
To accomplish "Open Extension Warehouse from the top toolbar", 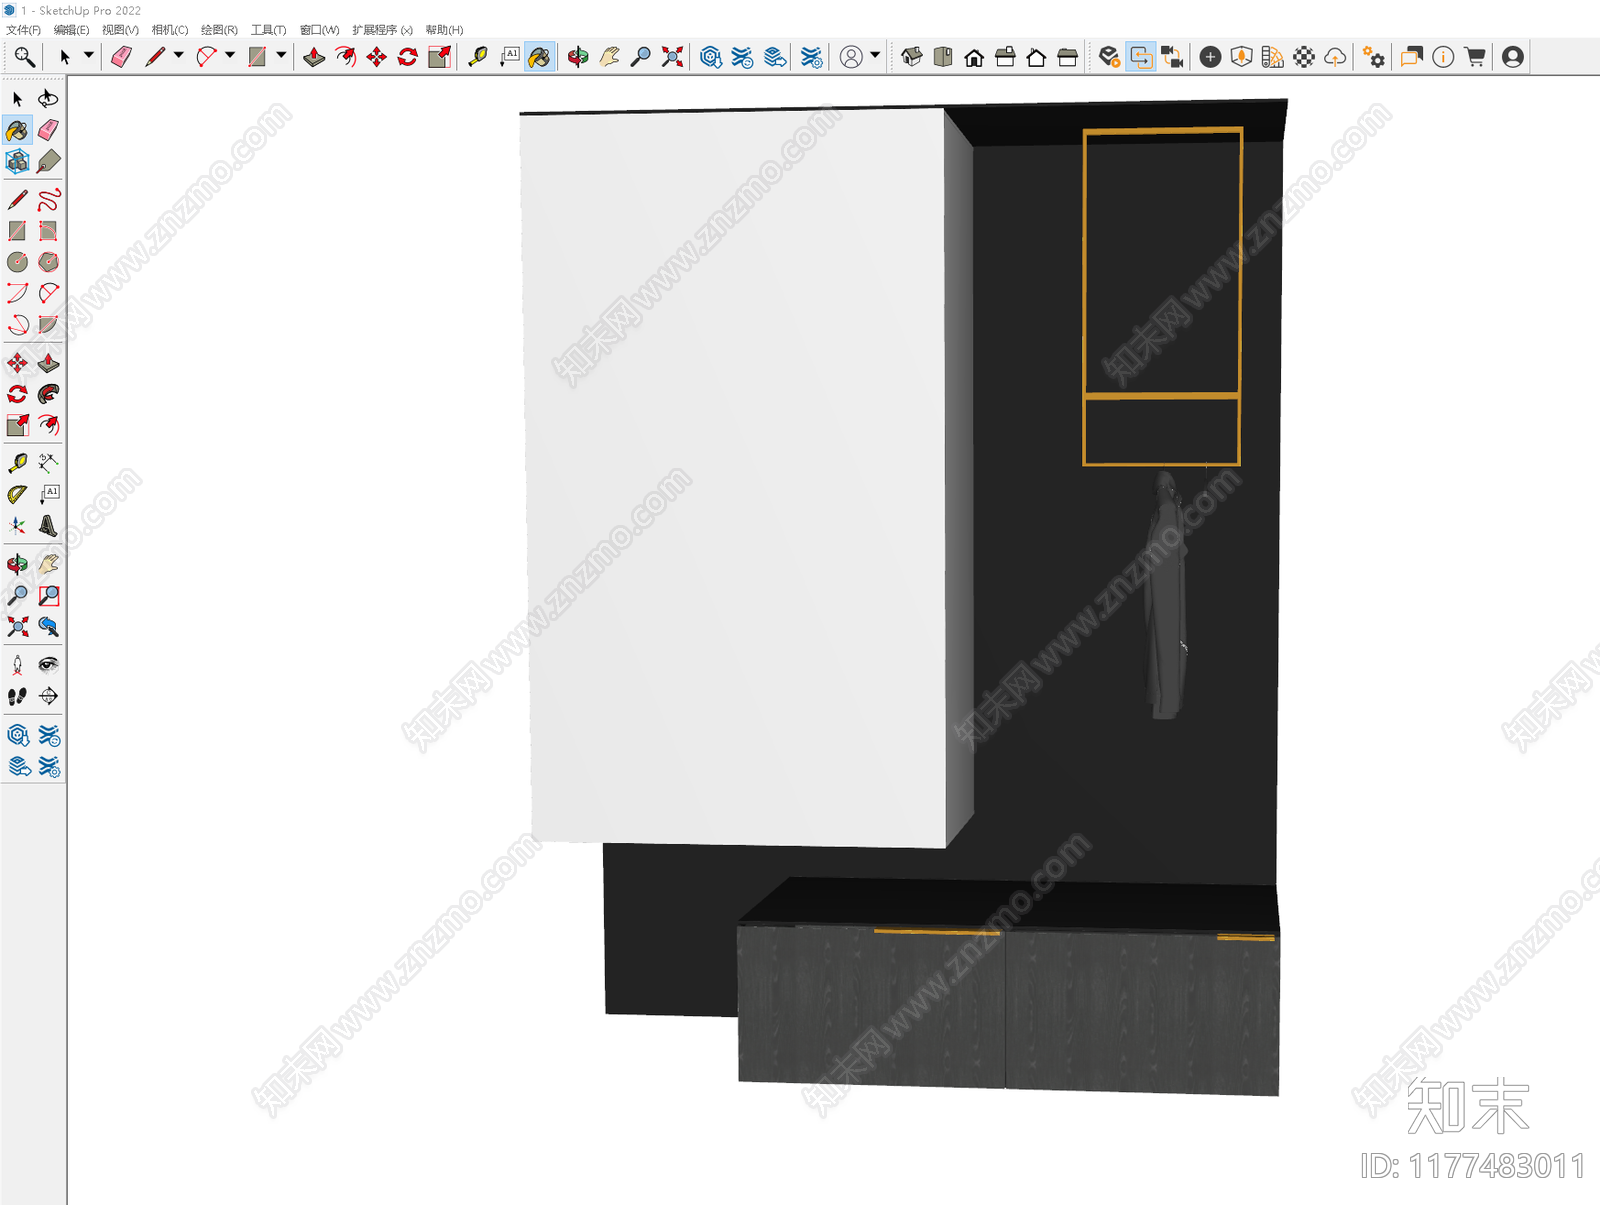I will [x=742, y=57].
